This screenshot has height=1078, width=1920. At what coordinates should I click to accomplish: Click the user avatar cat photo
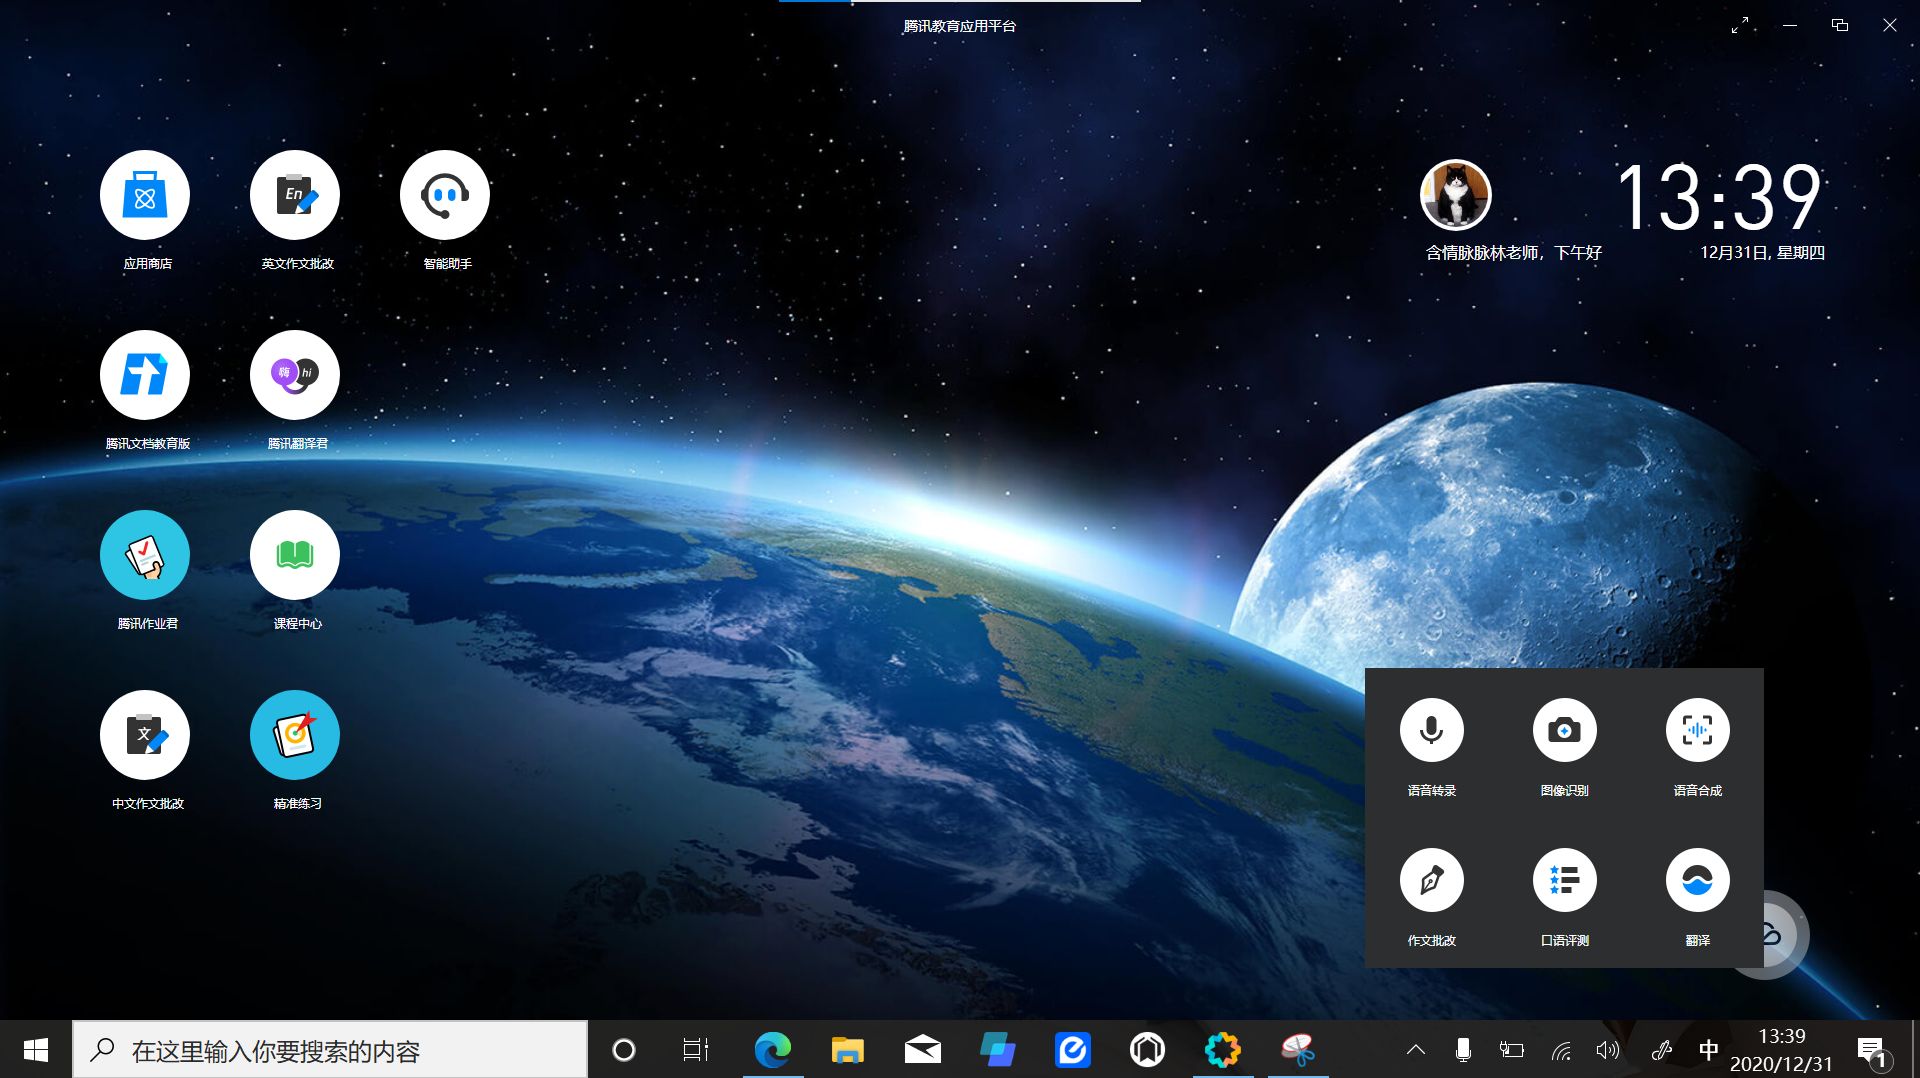[1456, 195]
